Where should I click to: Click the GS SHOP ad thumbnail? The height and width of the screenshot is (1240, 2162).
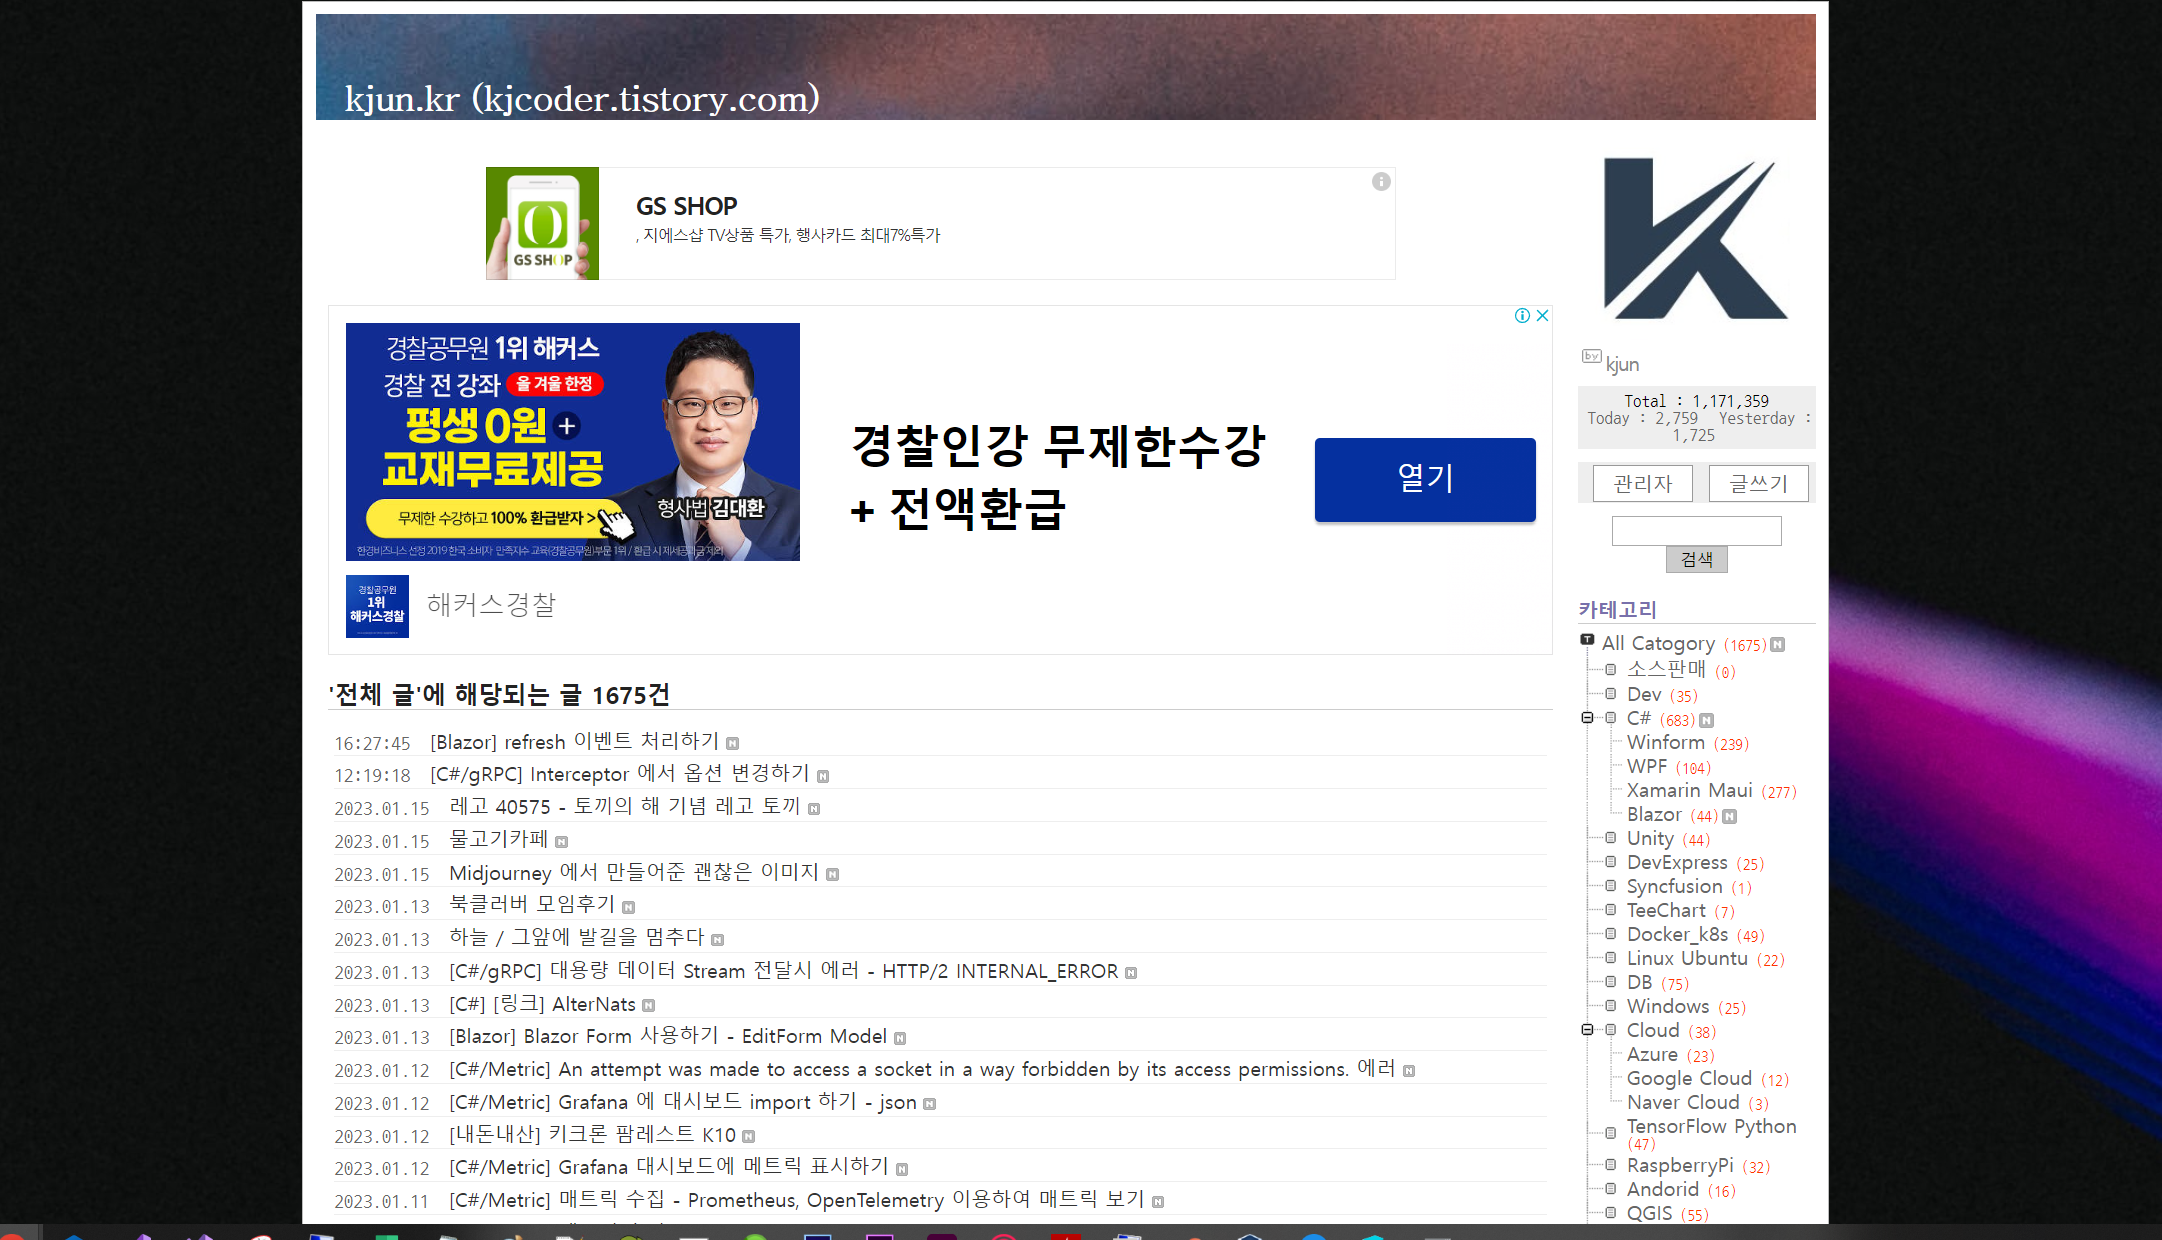542,223
